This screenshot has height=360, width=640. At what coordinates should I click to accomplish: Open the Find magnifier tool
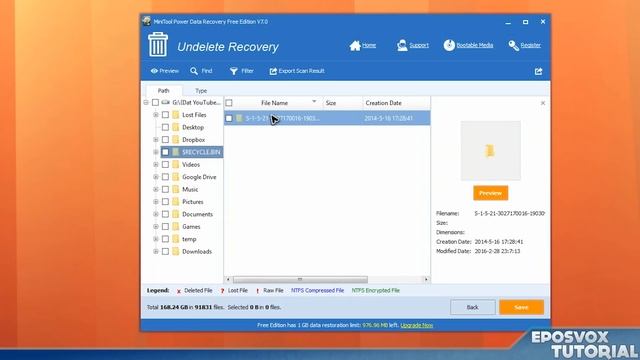coord(201,71)
